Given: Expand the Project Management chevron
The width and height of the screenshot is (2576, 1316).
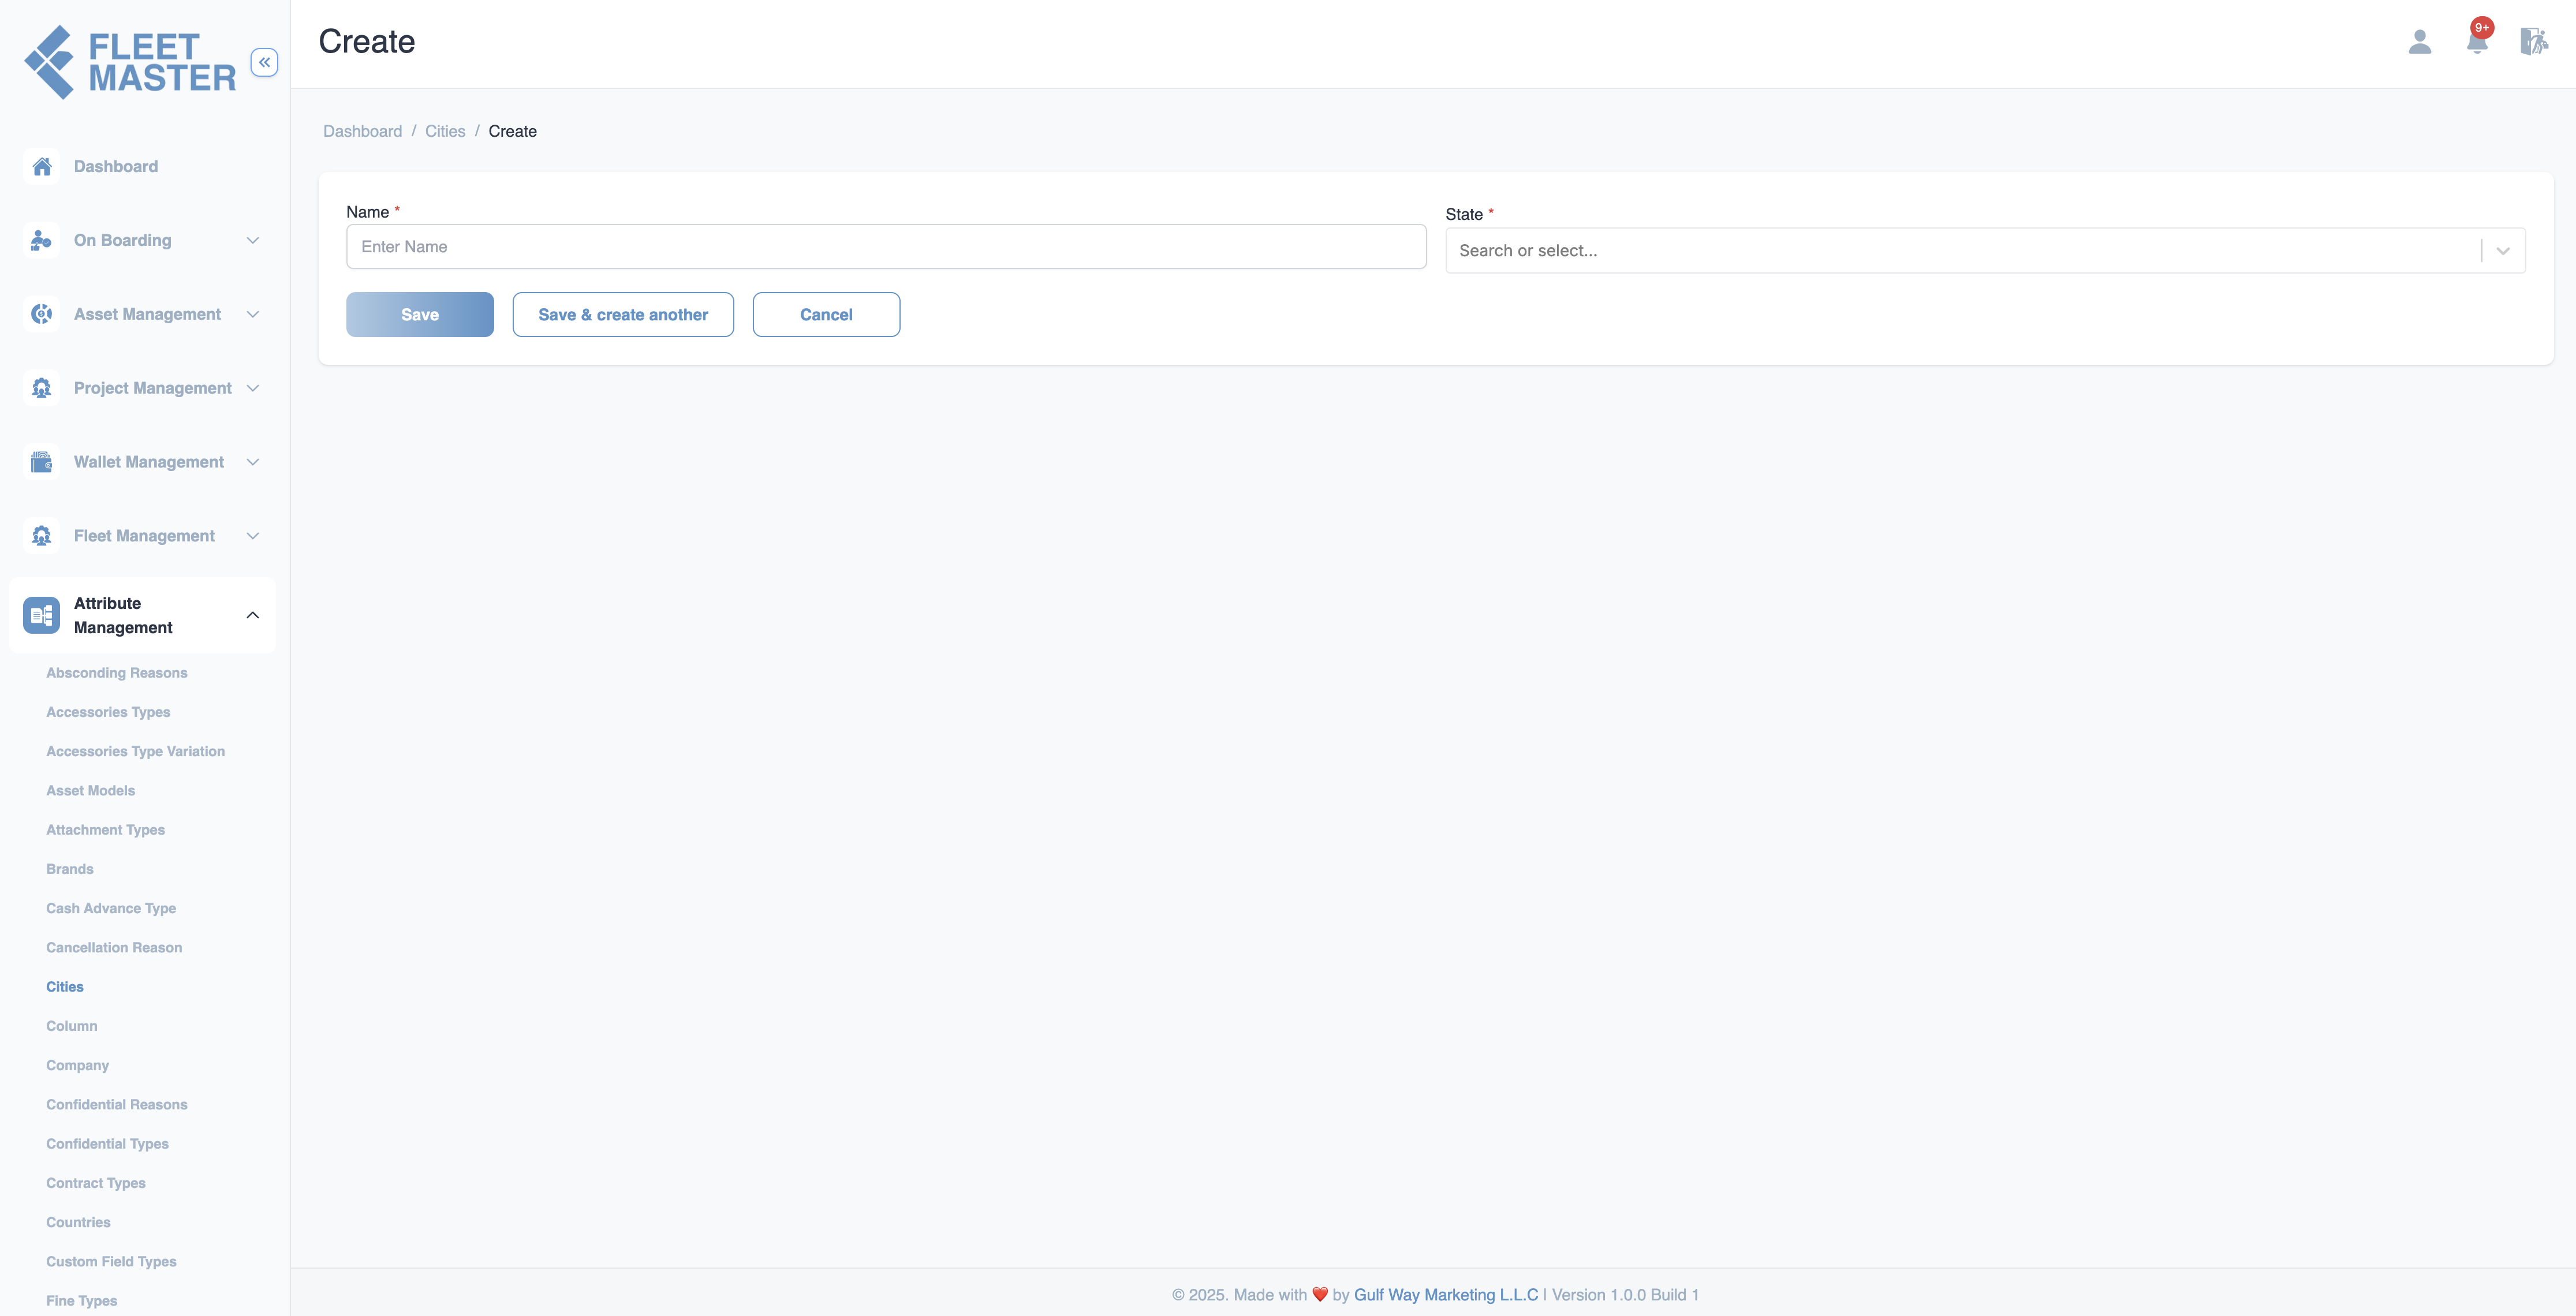Looking at the screenshot, I should click(x=253, y=388).
